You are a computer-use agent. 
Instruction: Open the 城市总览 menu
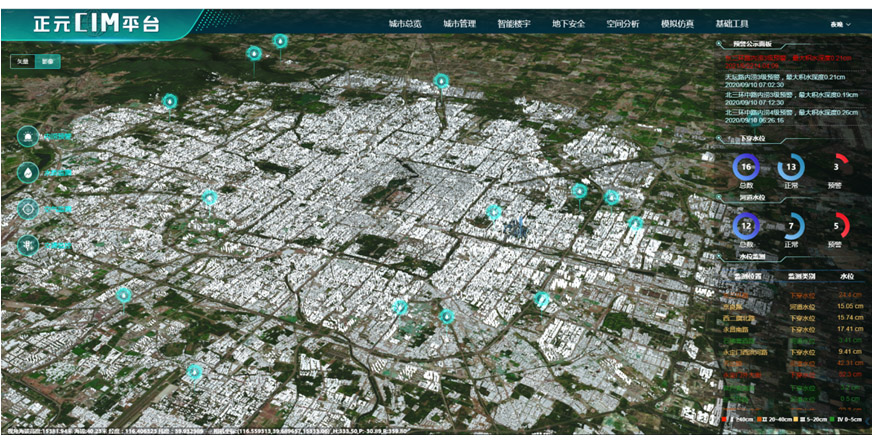click(x=405, y=23)
